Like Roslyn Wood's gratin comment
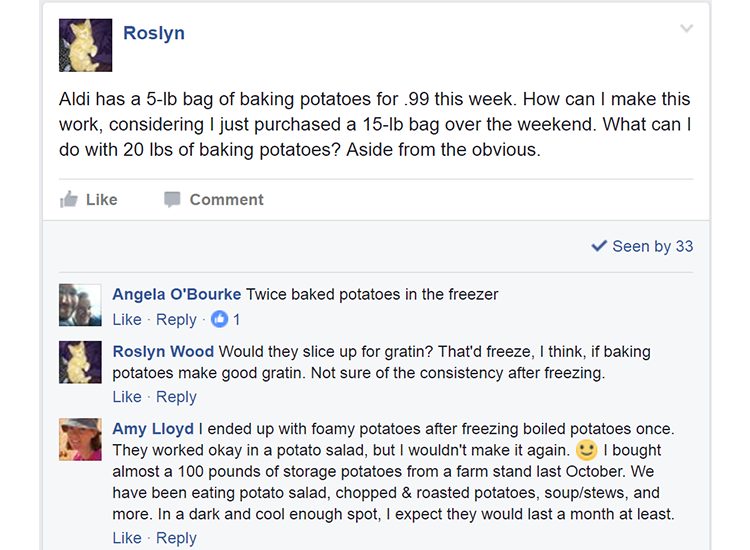750x550 pixels. 127,397
